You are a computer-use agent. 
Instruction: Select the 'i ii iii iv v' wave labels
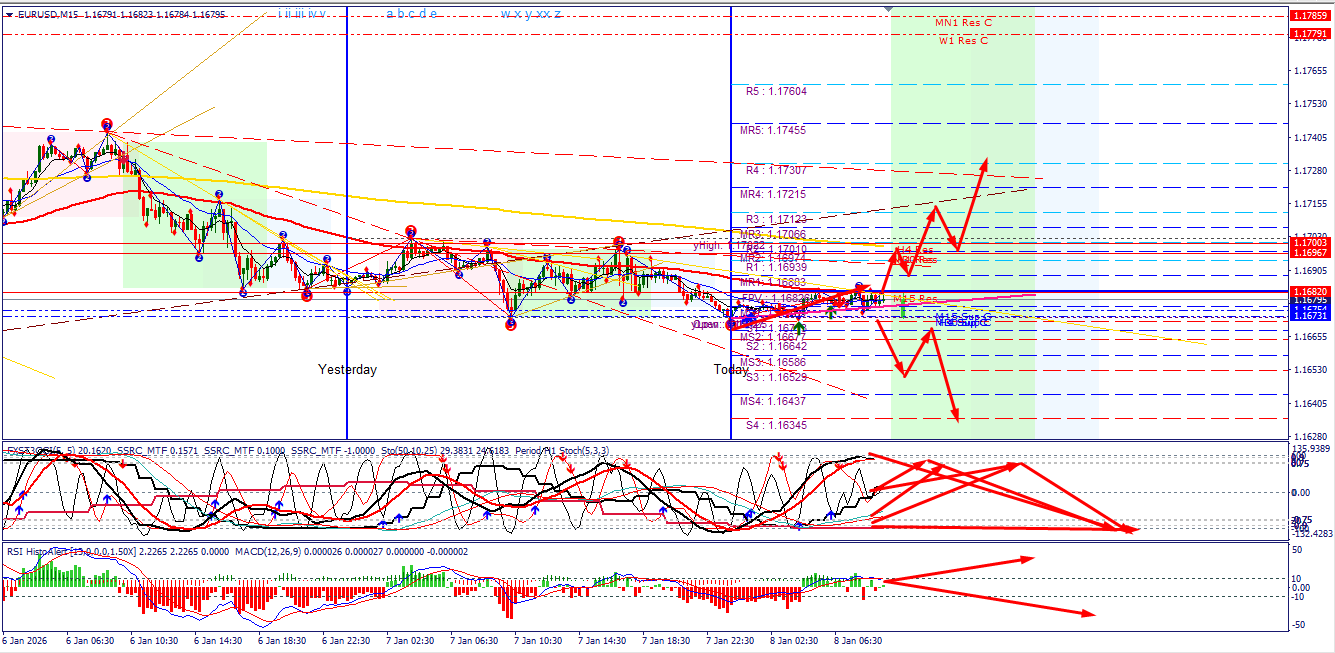[x=302, y=14]
